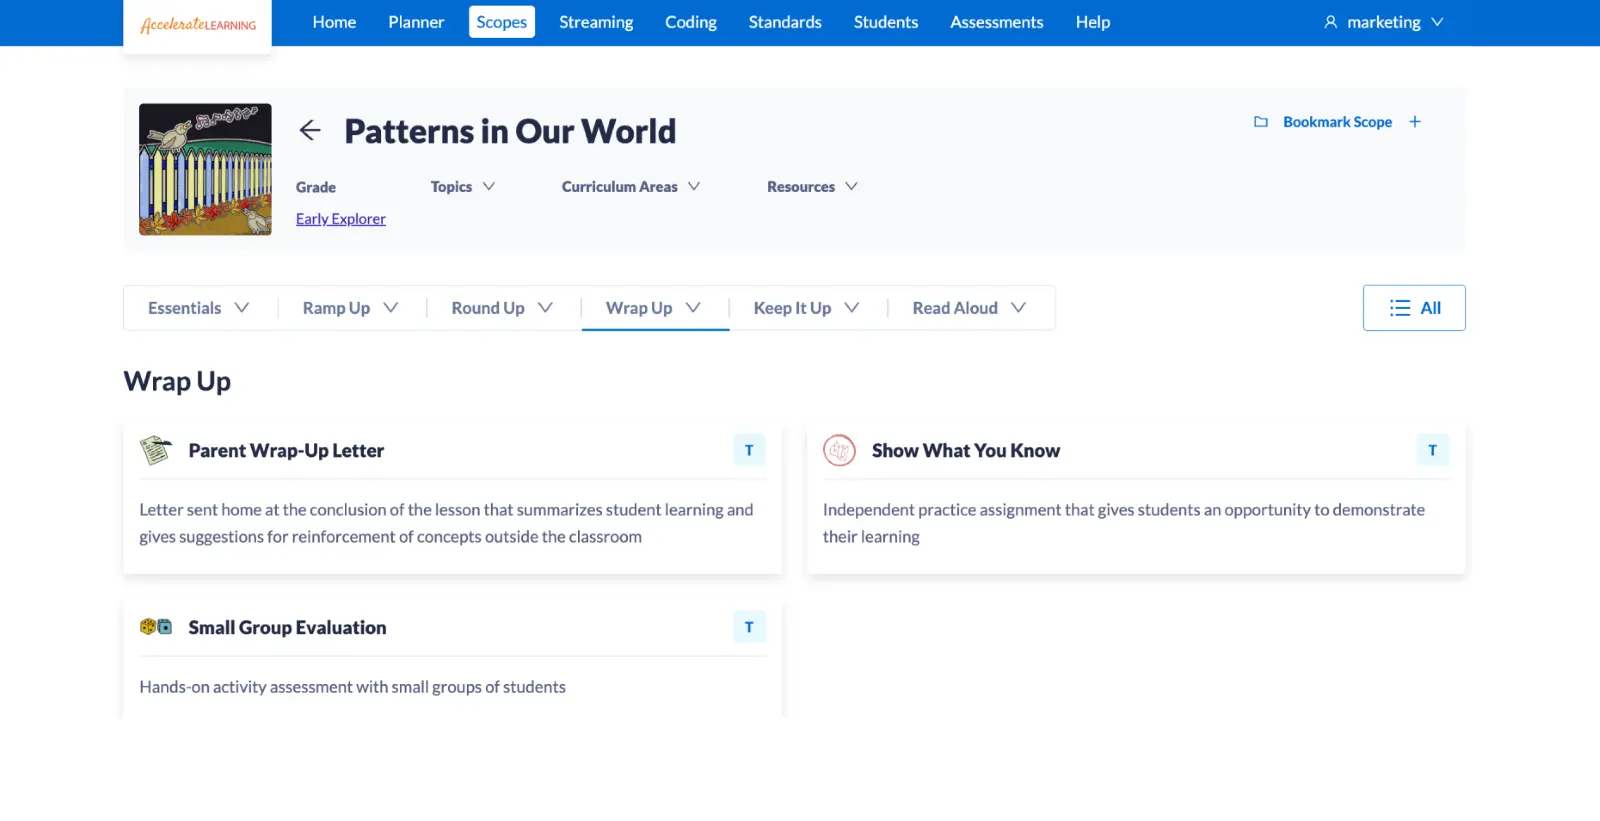Follow the Early Explorer grade link
1600x821 pixels.
coord(340,219)
